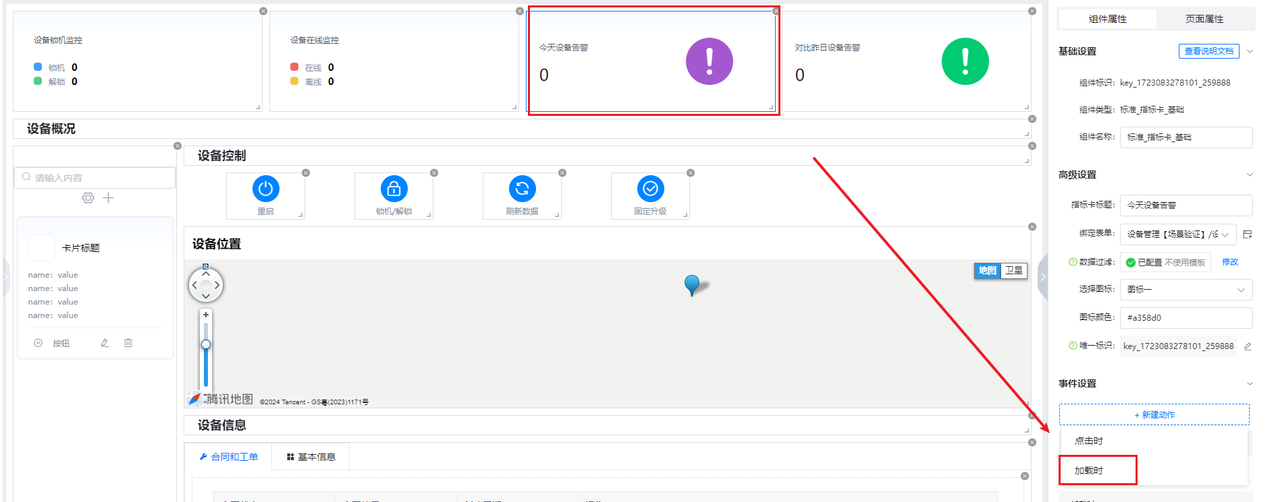Click the blue map location pin

(x=692, y=285)
